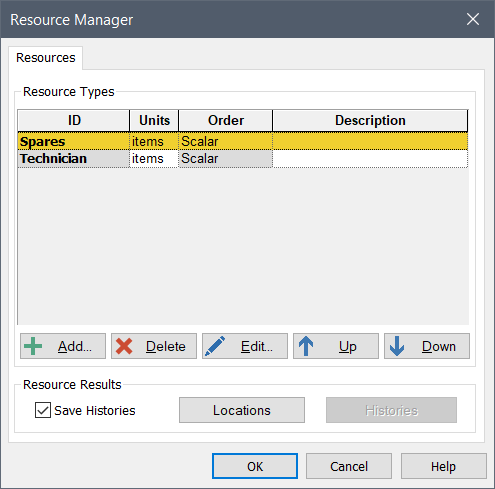This screenshot has height=489, width=495.
Task: Open the Locations dialog
Action: coord(242,410)
